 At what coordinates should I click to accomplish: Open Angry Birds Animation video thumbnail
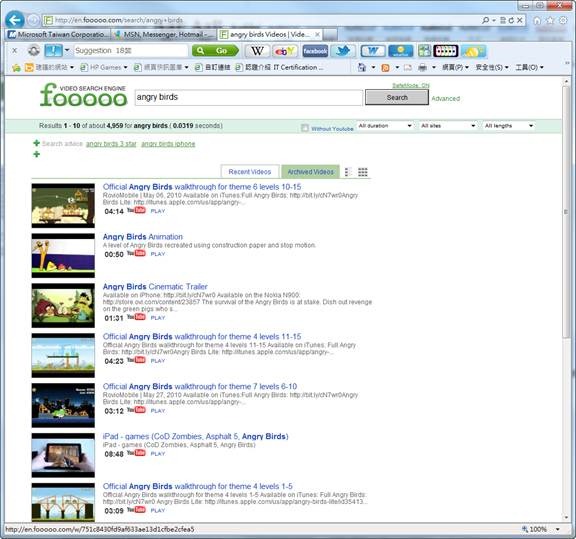point(63,255)
